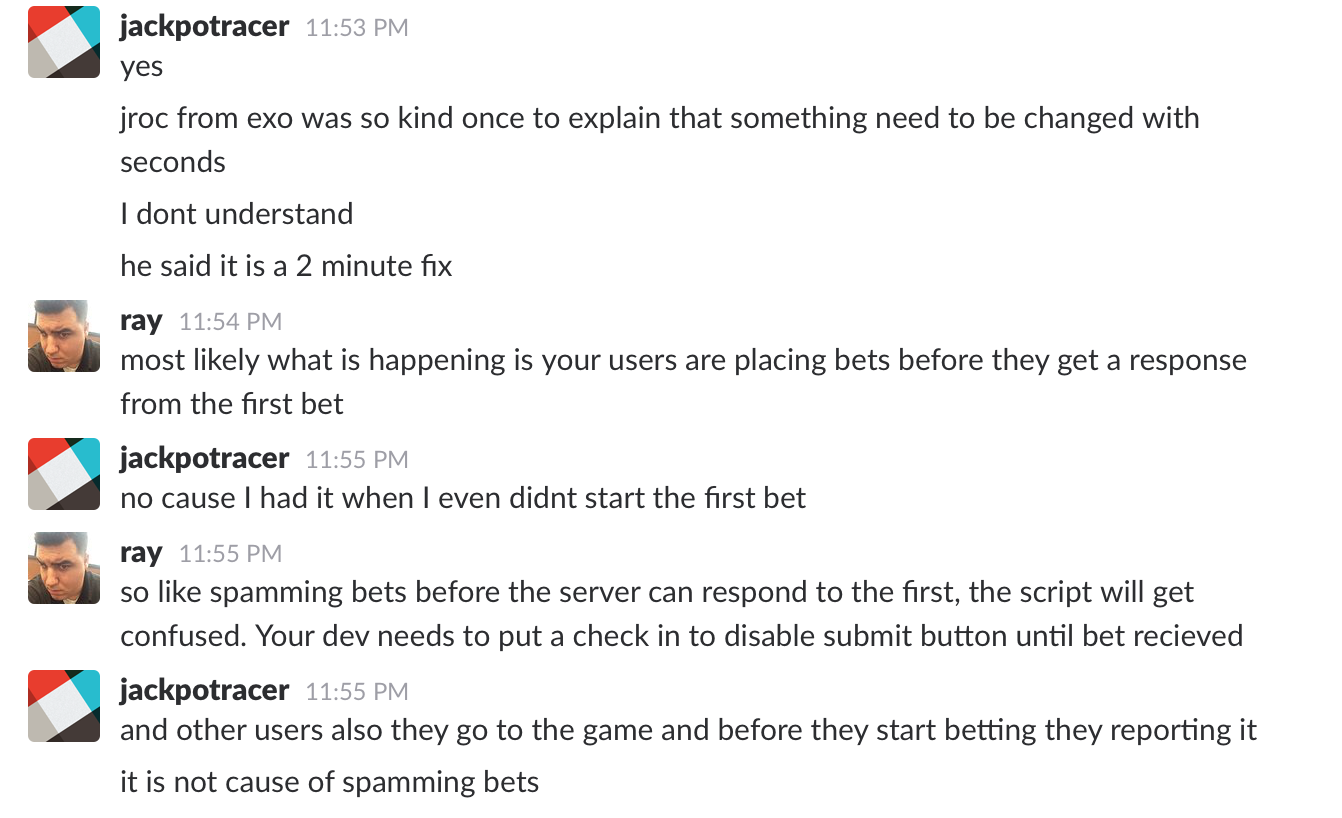Click the message 'it is not cause of spamming bets'

(330, 782)
